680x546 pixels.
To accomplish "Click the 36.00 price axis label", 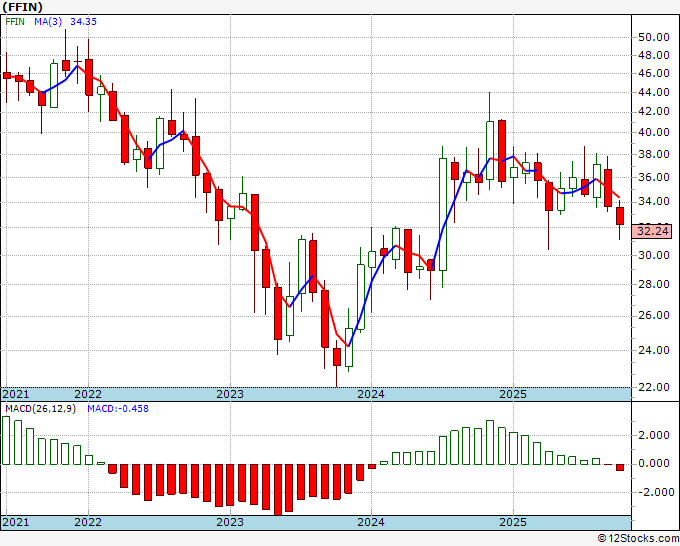I will [x=654, y=177].
